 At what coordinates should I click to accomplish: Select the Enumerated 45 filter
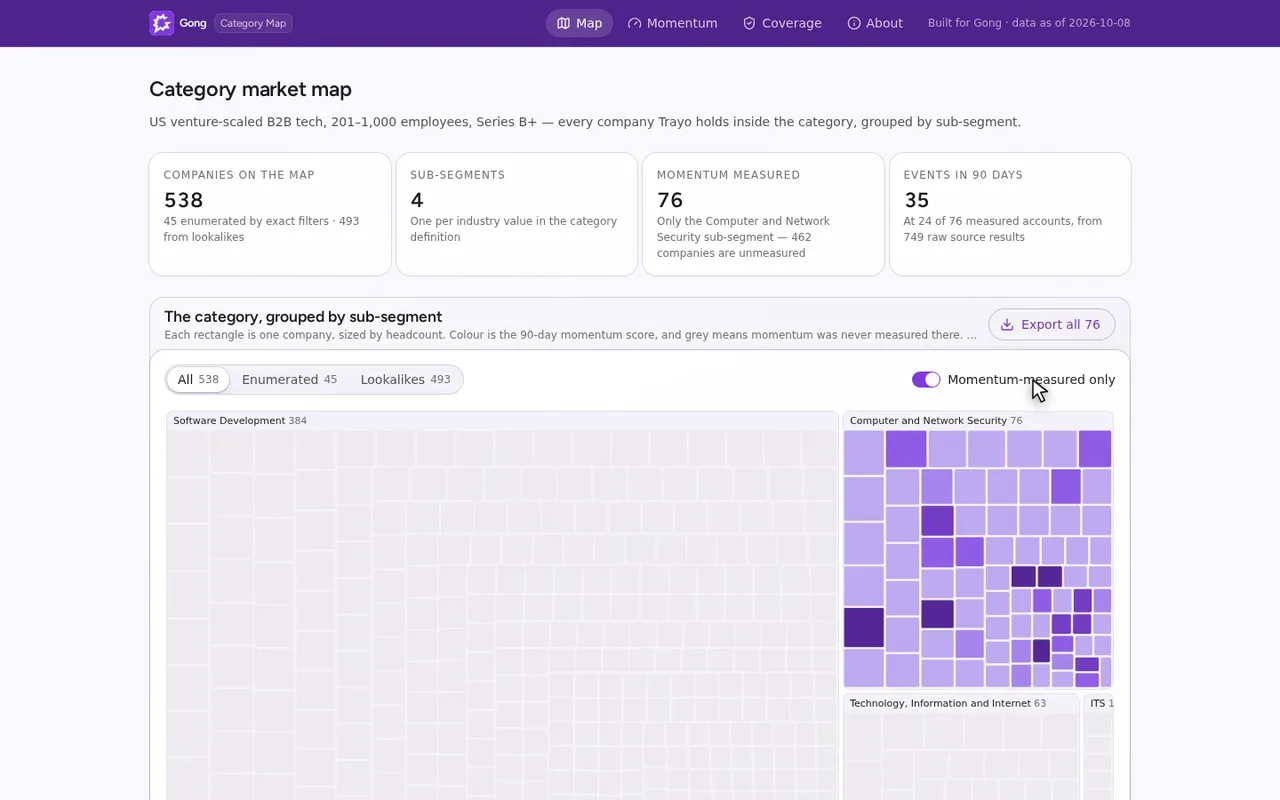pyautogui.click(x=289, y=380)
